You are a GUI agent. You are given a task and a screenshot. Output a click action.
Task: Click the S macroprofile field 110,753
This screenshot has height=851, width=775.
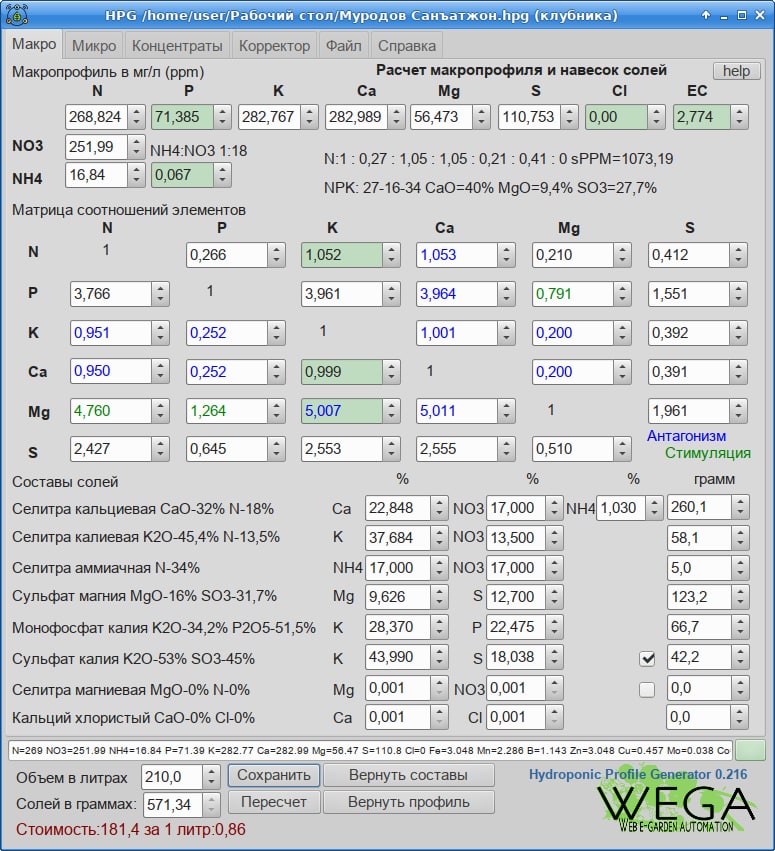point(529,117)
